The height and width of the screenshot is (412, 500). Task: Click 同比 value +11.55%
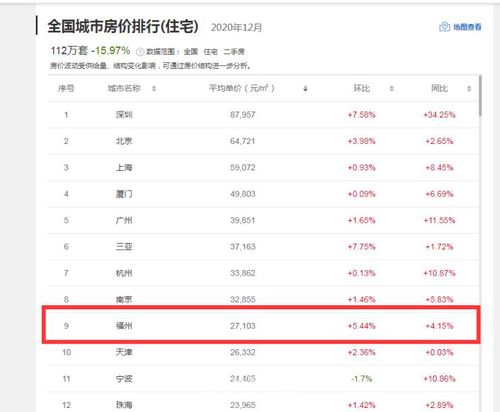coord(439,220)
